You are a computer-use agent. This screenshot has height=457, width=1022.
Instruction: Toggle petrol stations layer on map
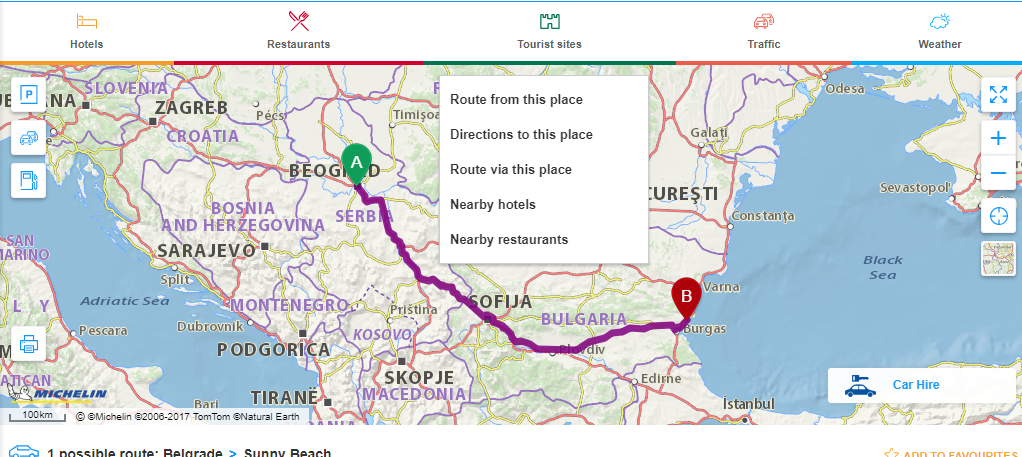(28, 181)
